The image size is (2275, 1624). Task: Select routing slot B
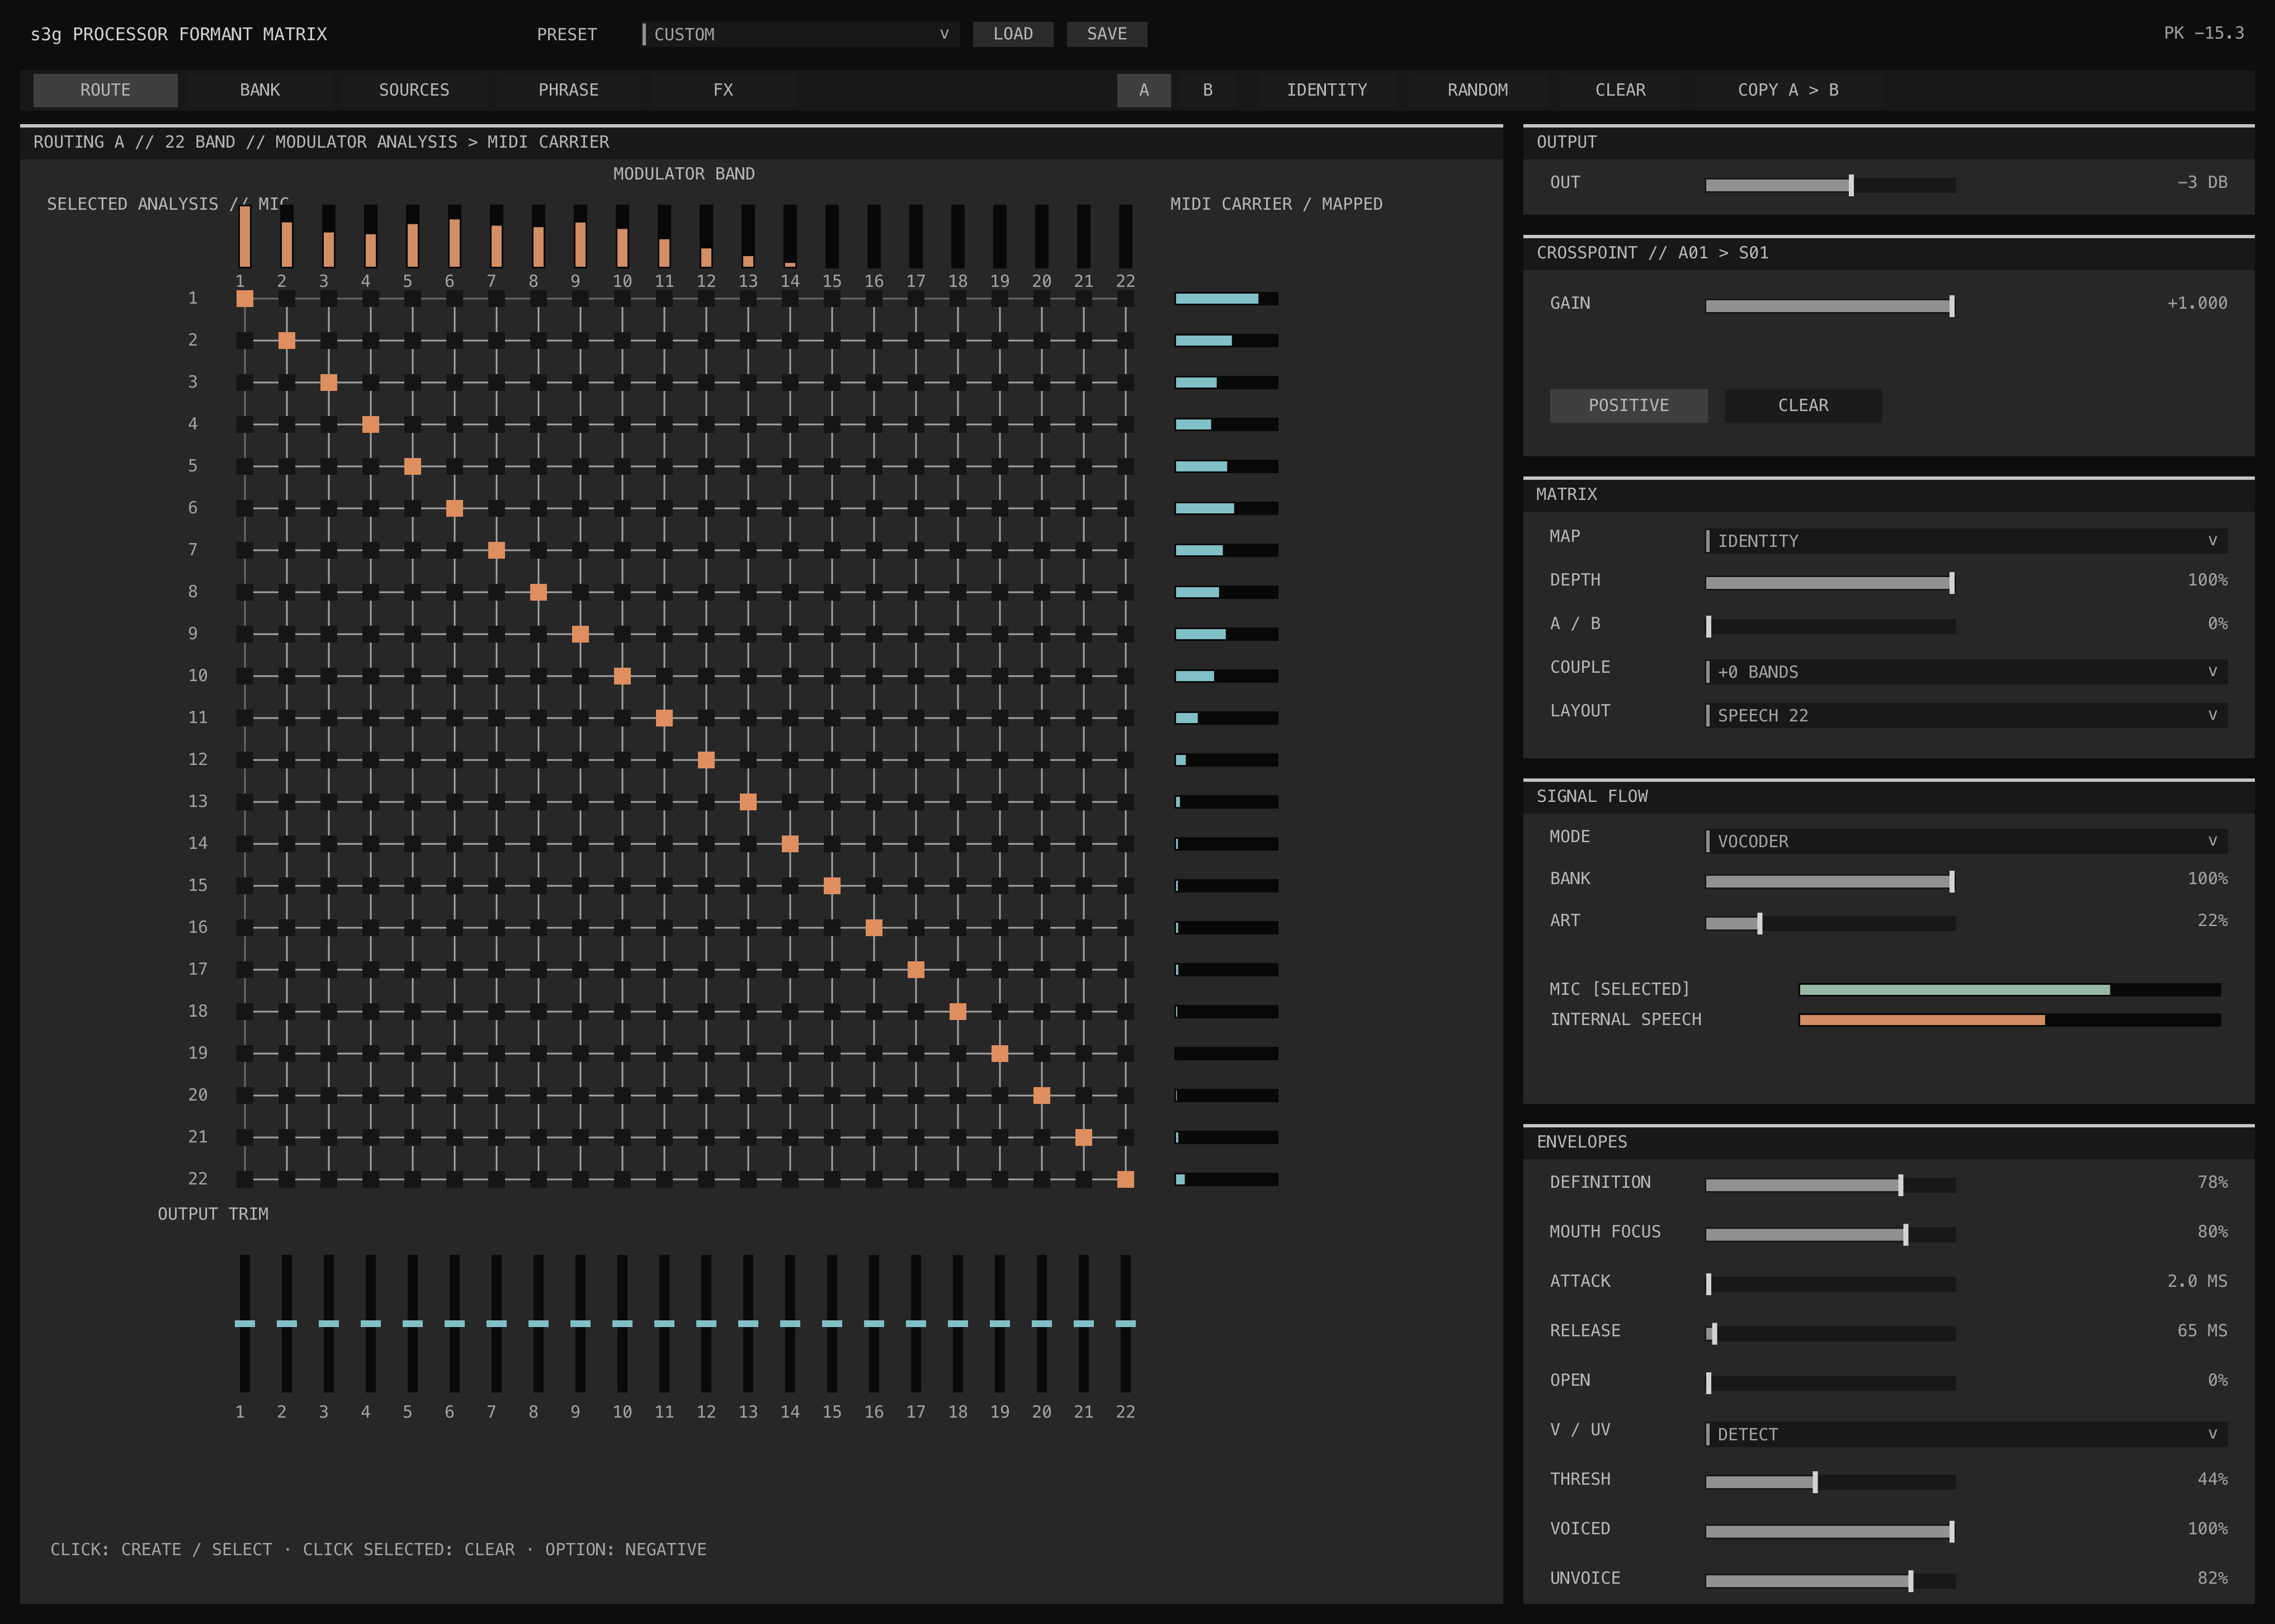[x=1208, y=90]
